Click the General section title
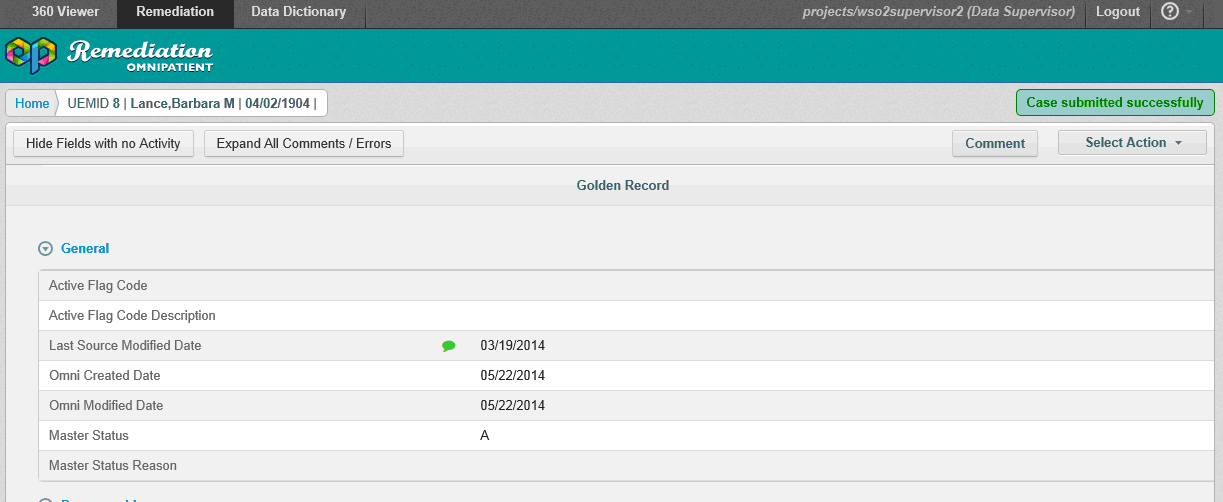This screenshot has width=1223, height=502. tap(85, 248)
